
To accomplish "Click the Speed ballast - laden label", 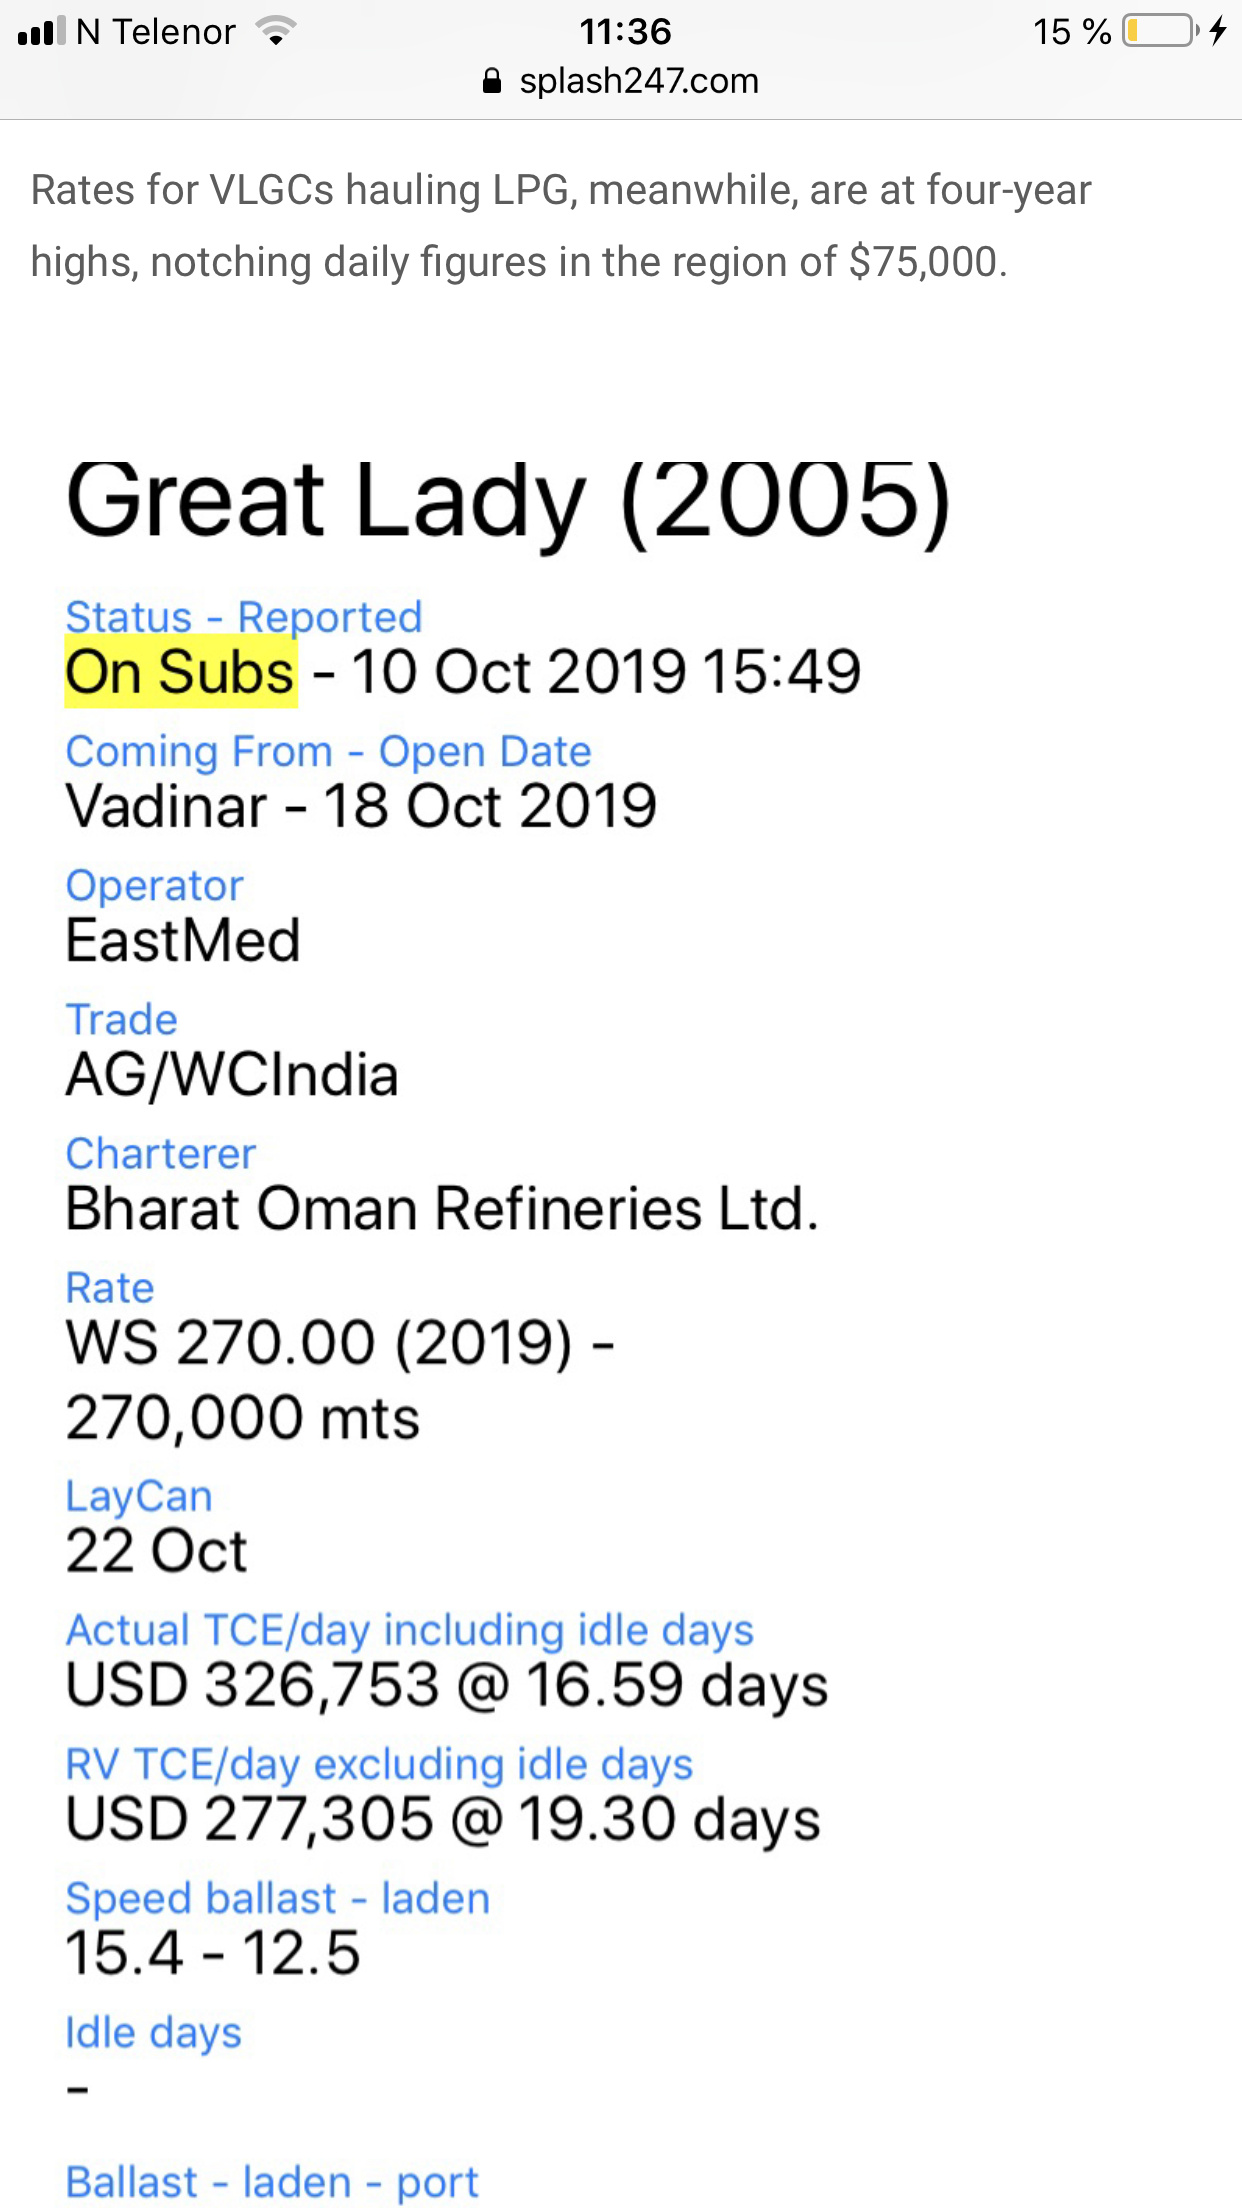I will click(278, 1899).
